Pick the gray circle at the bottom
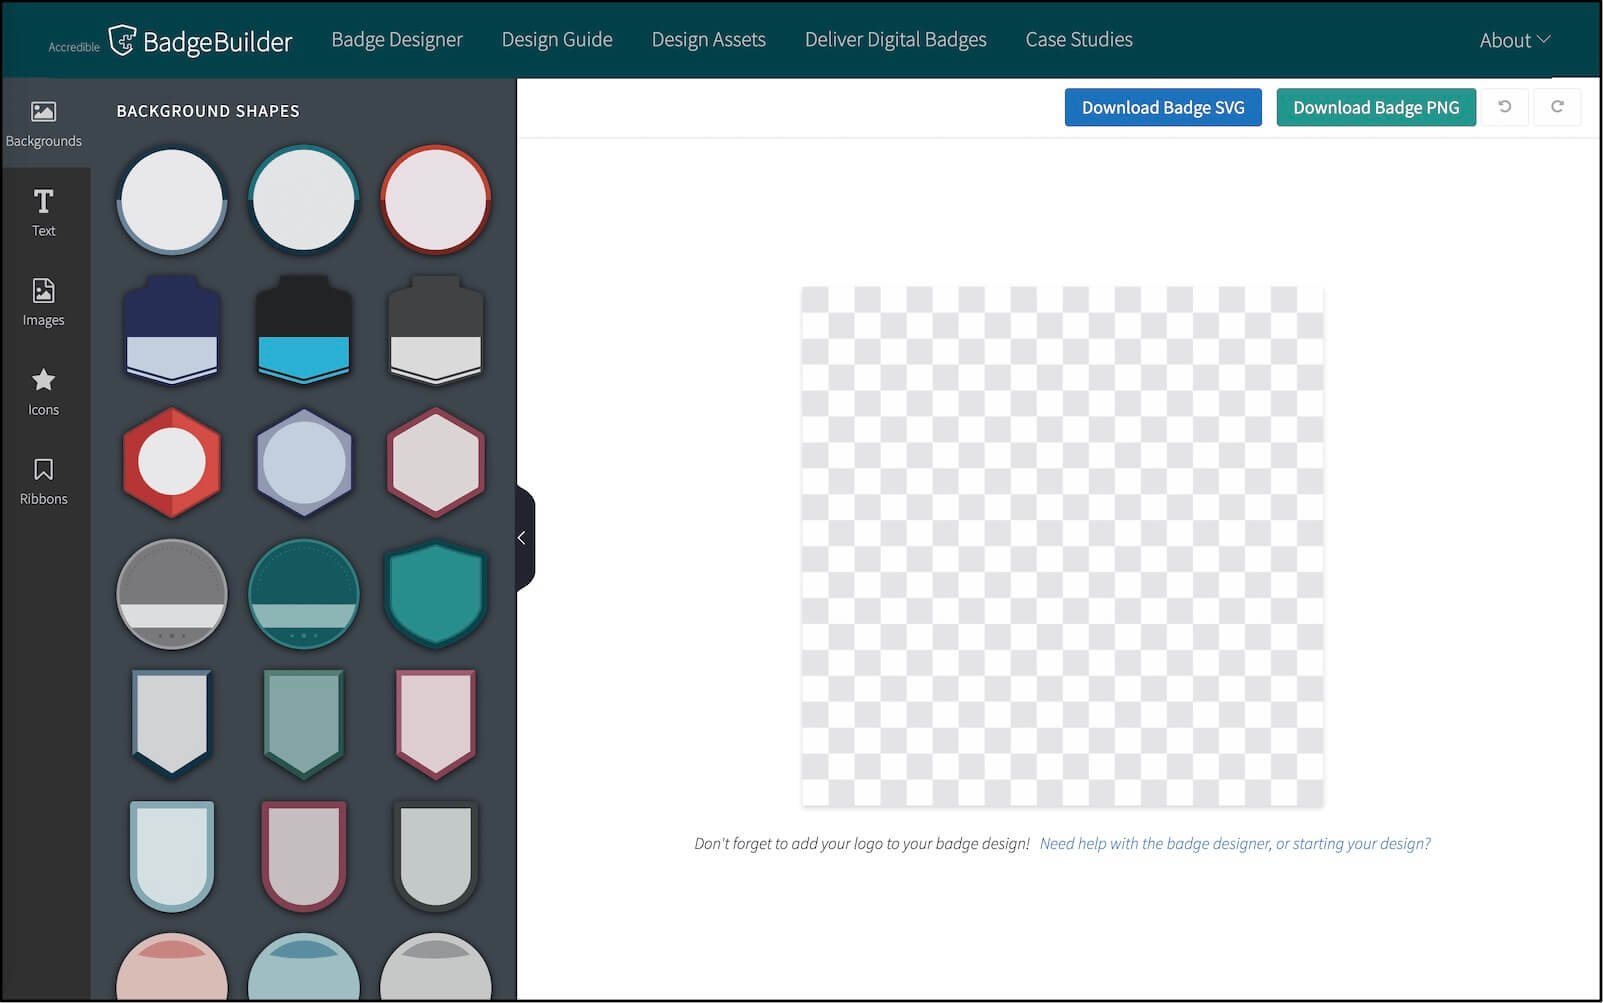Viewport: 1603px width, 1003px height. [436, 966]
